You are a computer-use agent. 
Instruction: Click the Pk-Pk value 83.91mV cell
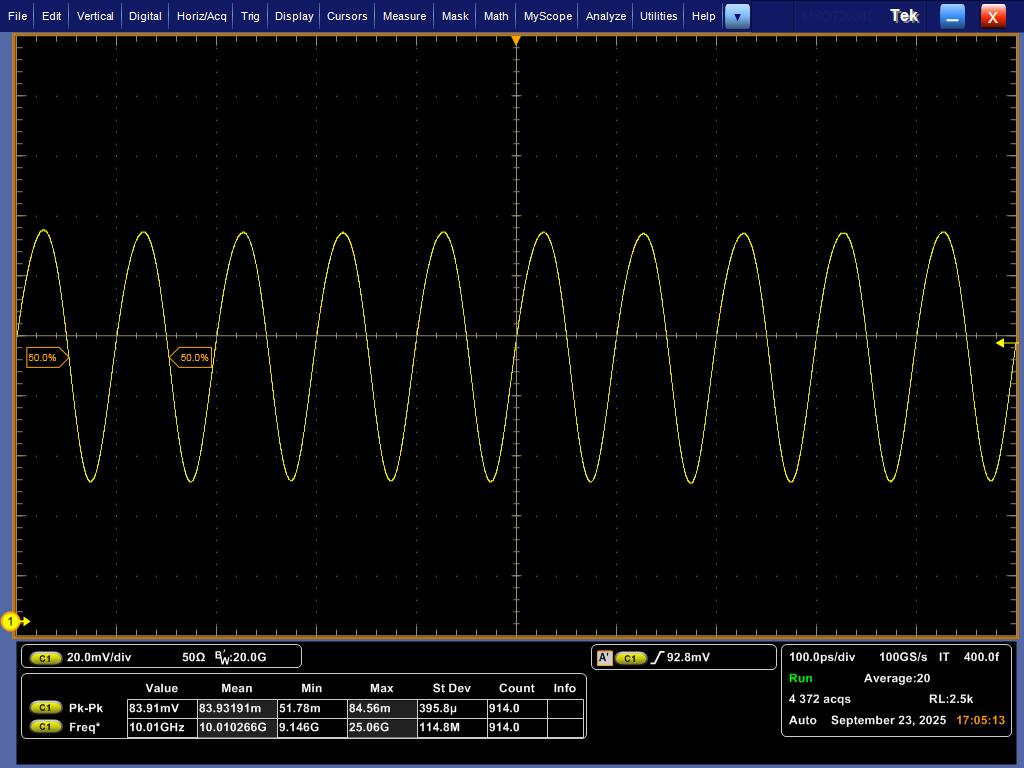161,708
